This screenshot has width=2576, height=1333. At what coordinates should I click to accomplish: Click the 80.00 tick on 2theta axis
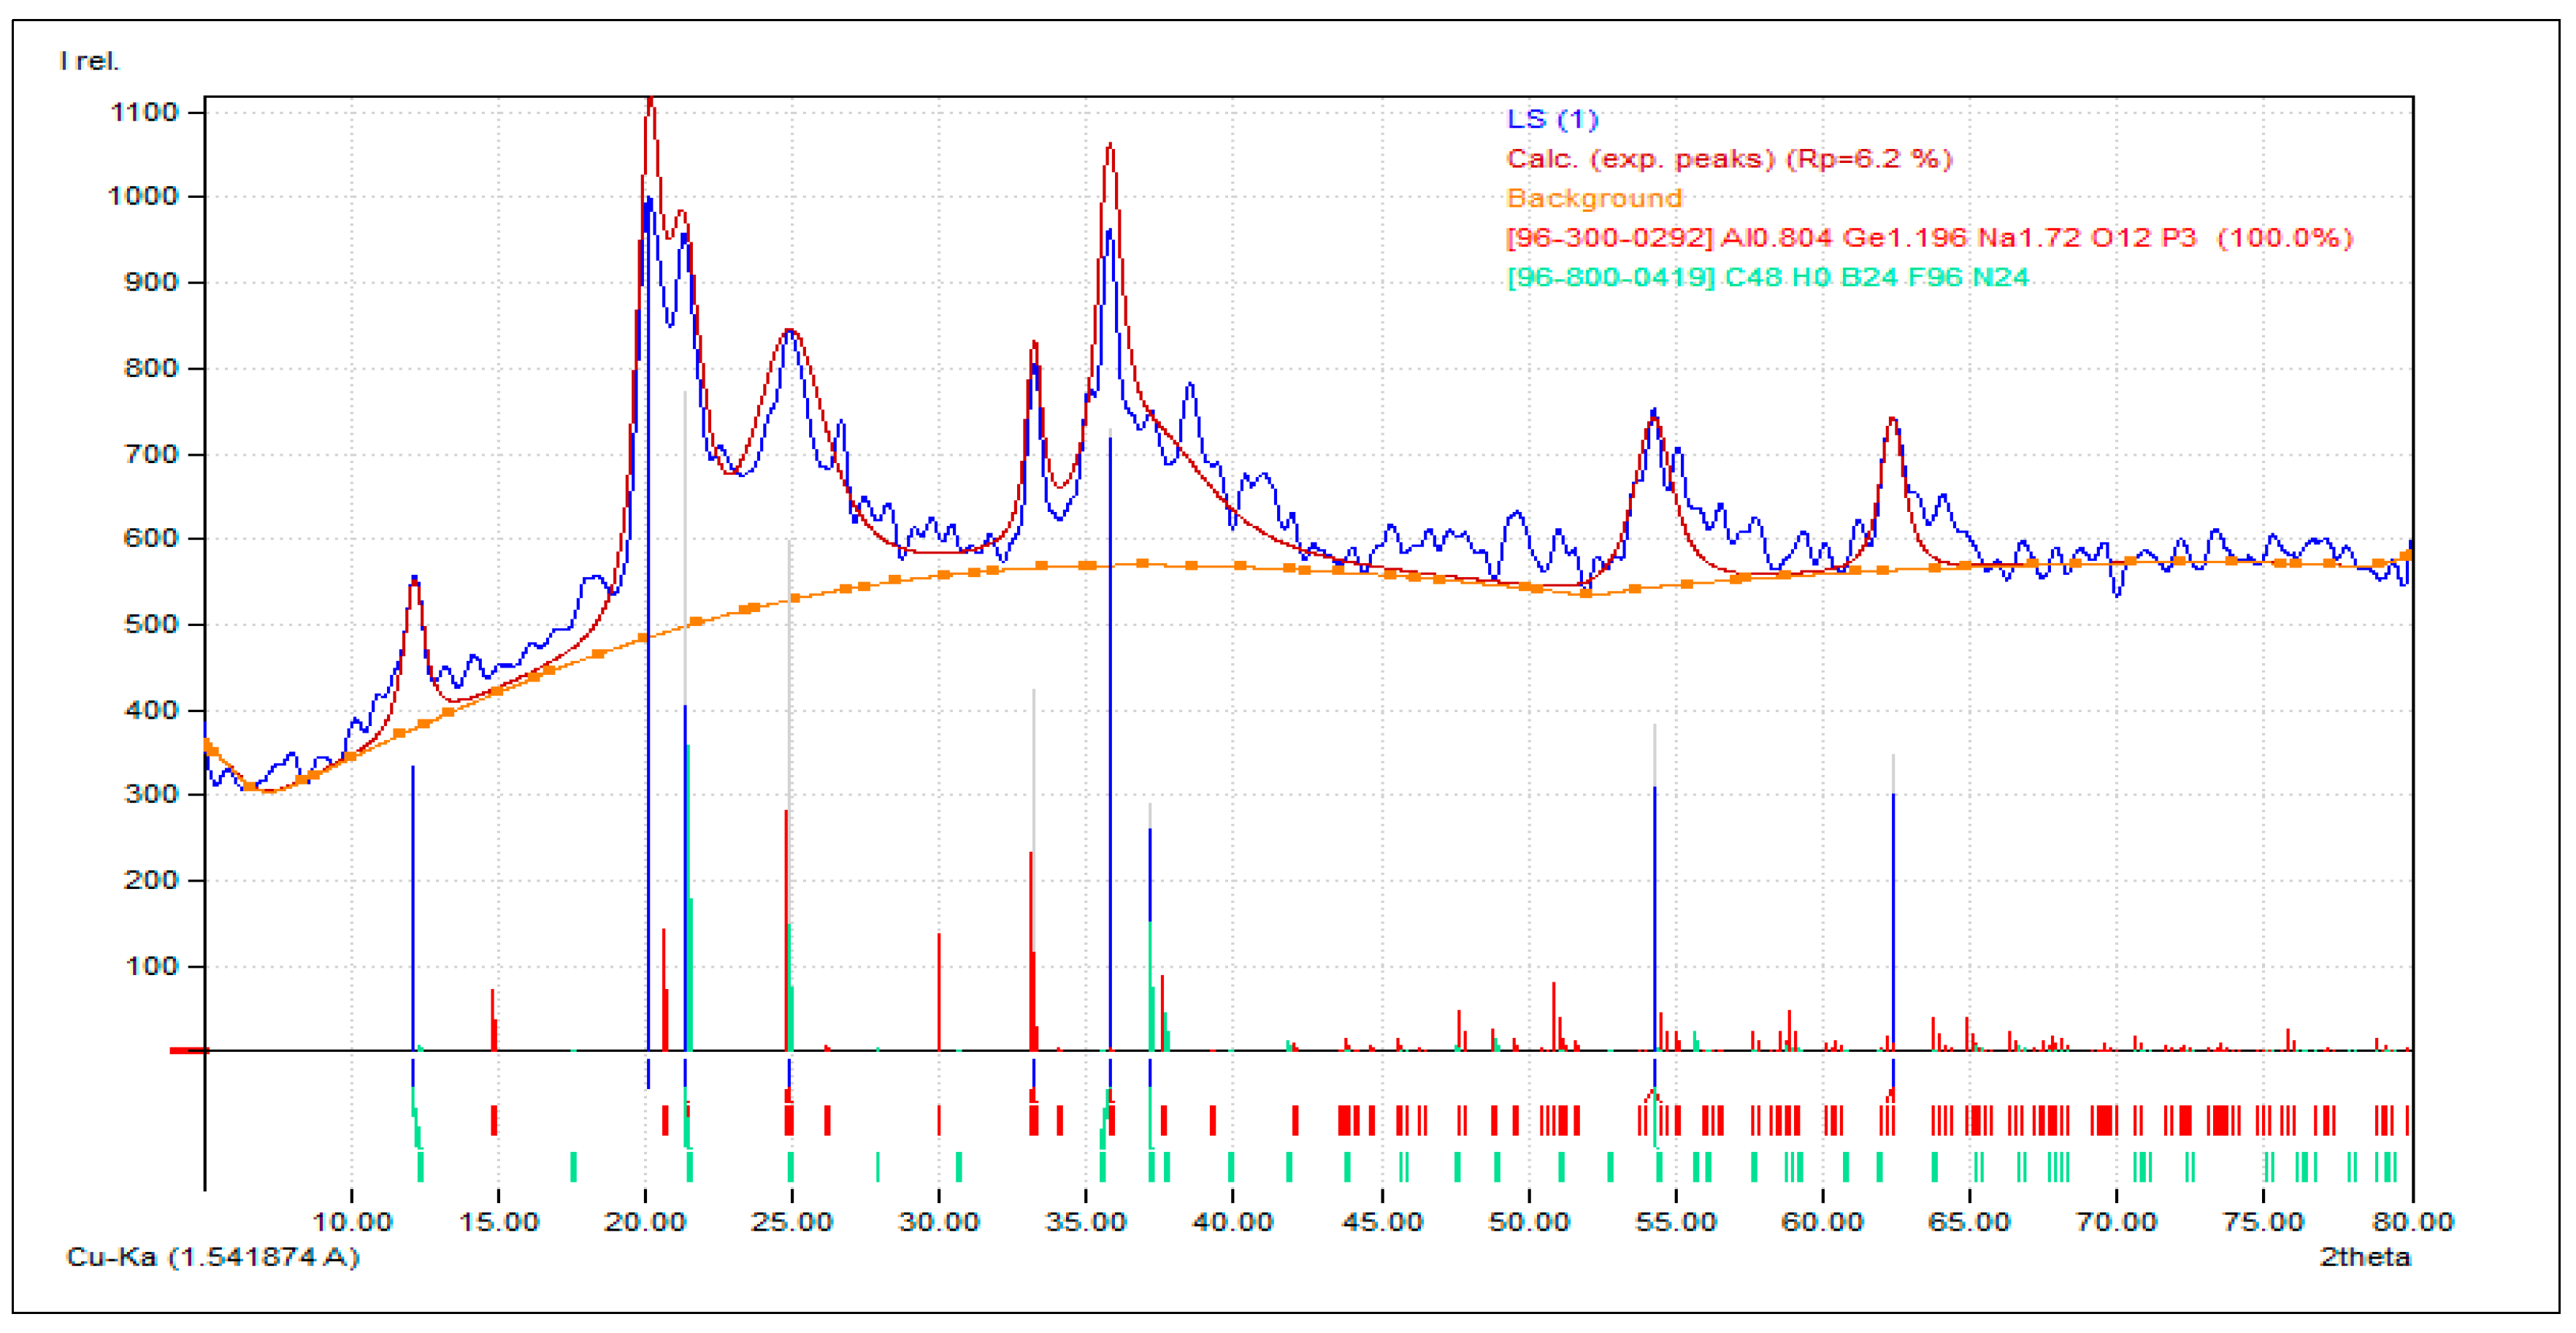point(2412,1222)
